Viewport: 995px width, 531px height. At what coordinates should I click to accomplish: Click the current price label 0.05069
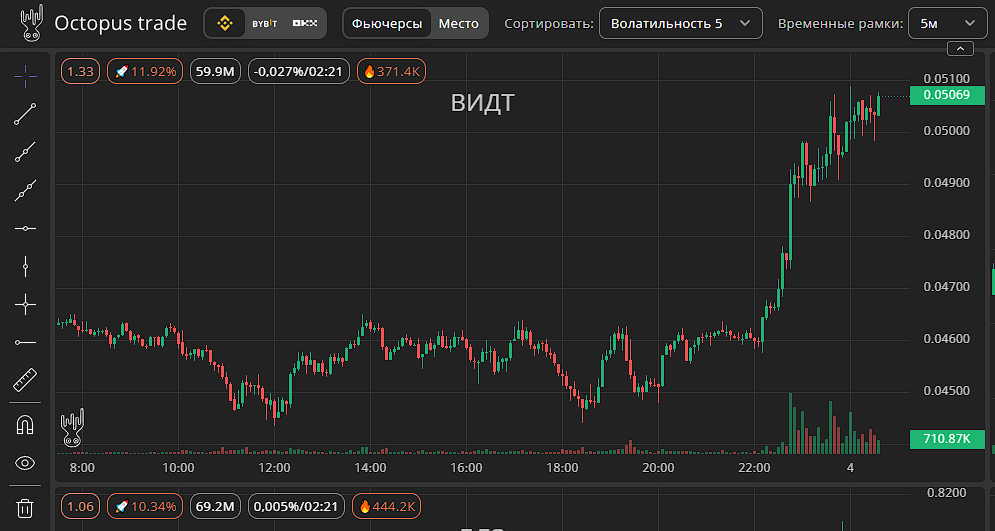point(947,95)
